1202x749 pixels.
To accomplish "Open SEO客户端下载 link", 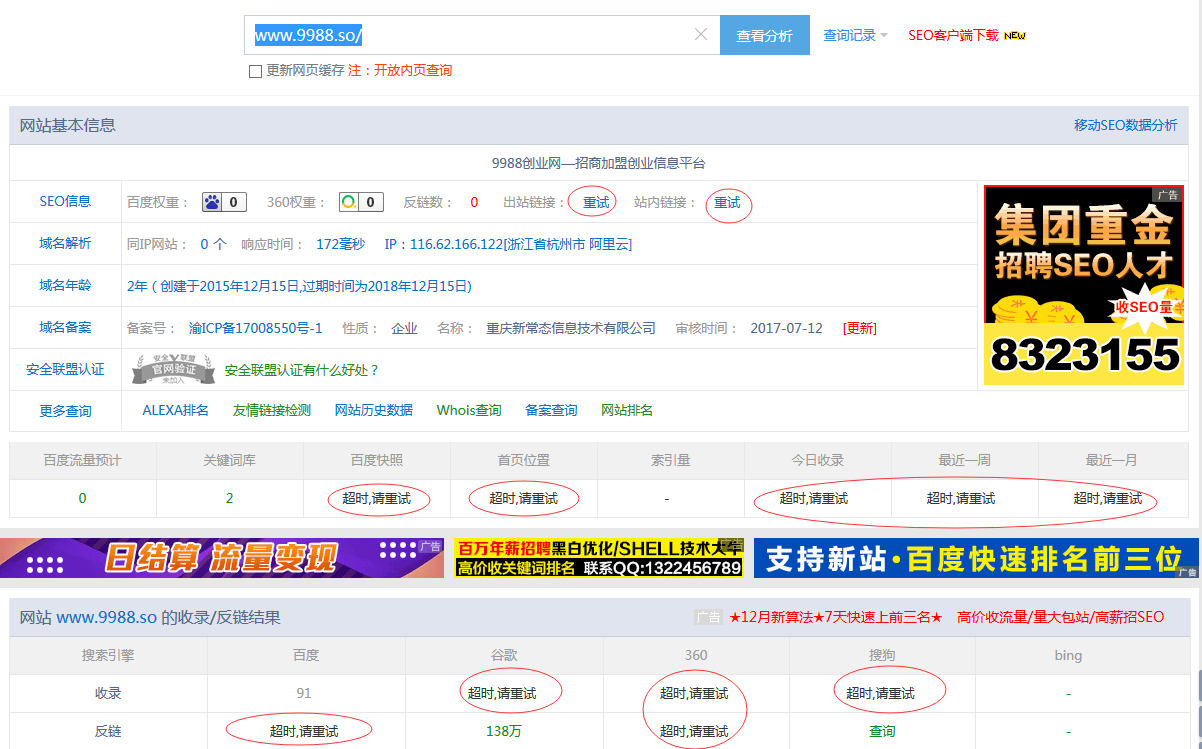I will click(953, 35).
